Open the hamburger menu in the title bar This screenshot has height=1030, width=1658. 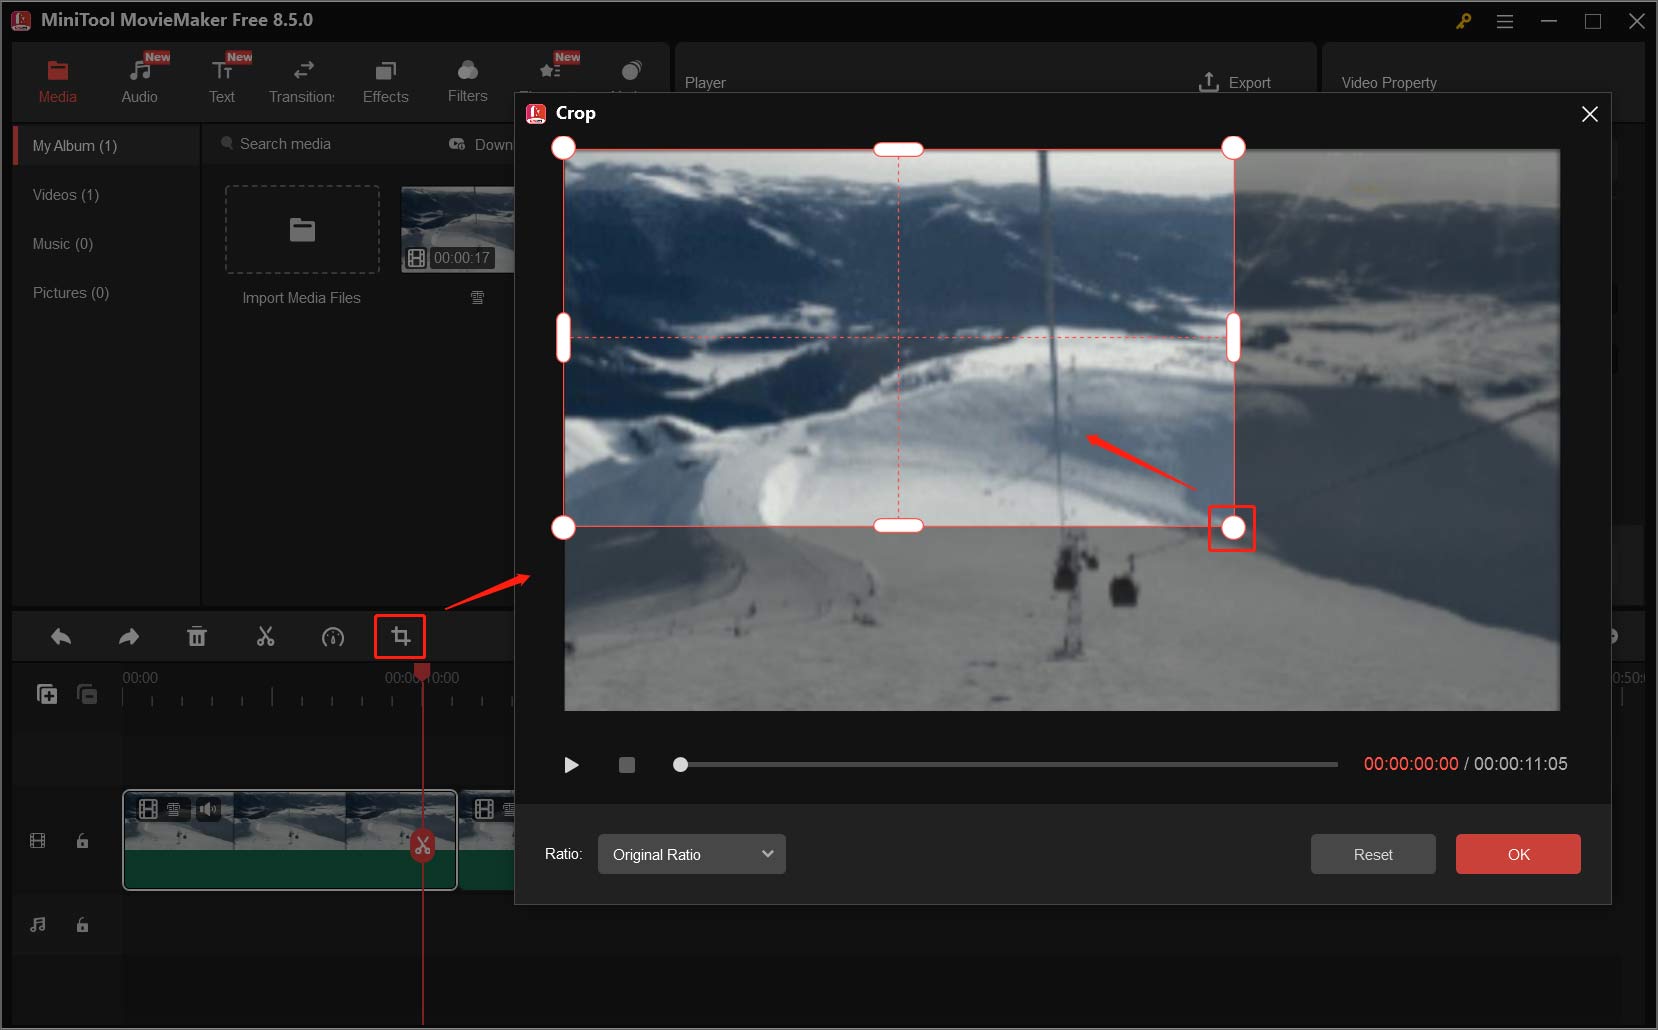1505,20
